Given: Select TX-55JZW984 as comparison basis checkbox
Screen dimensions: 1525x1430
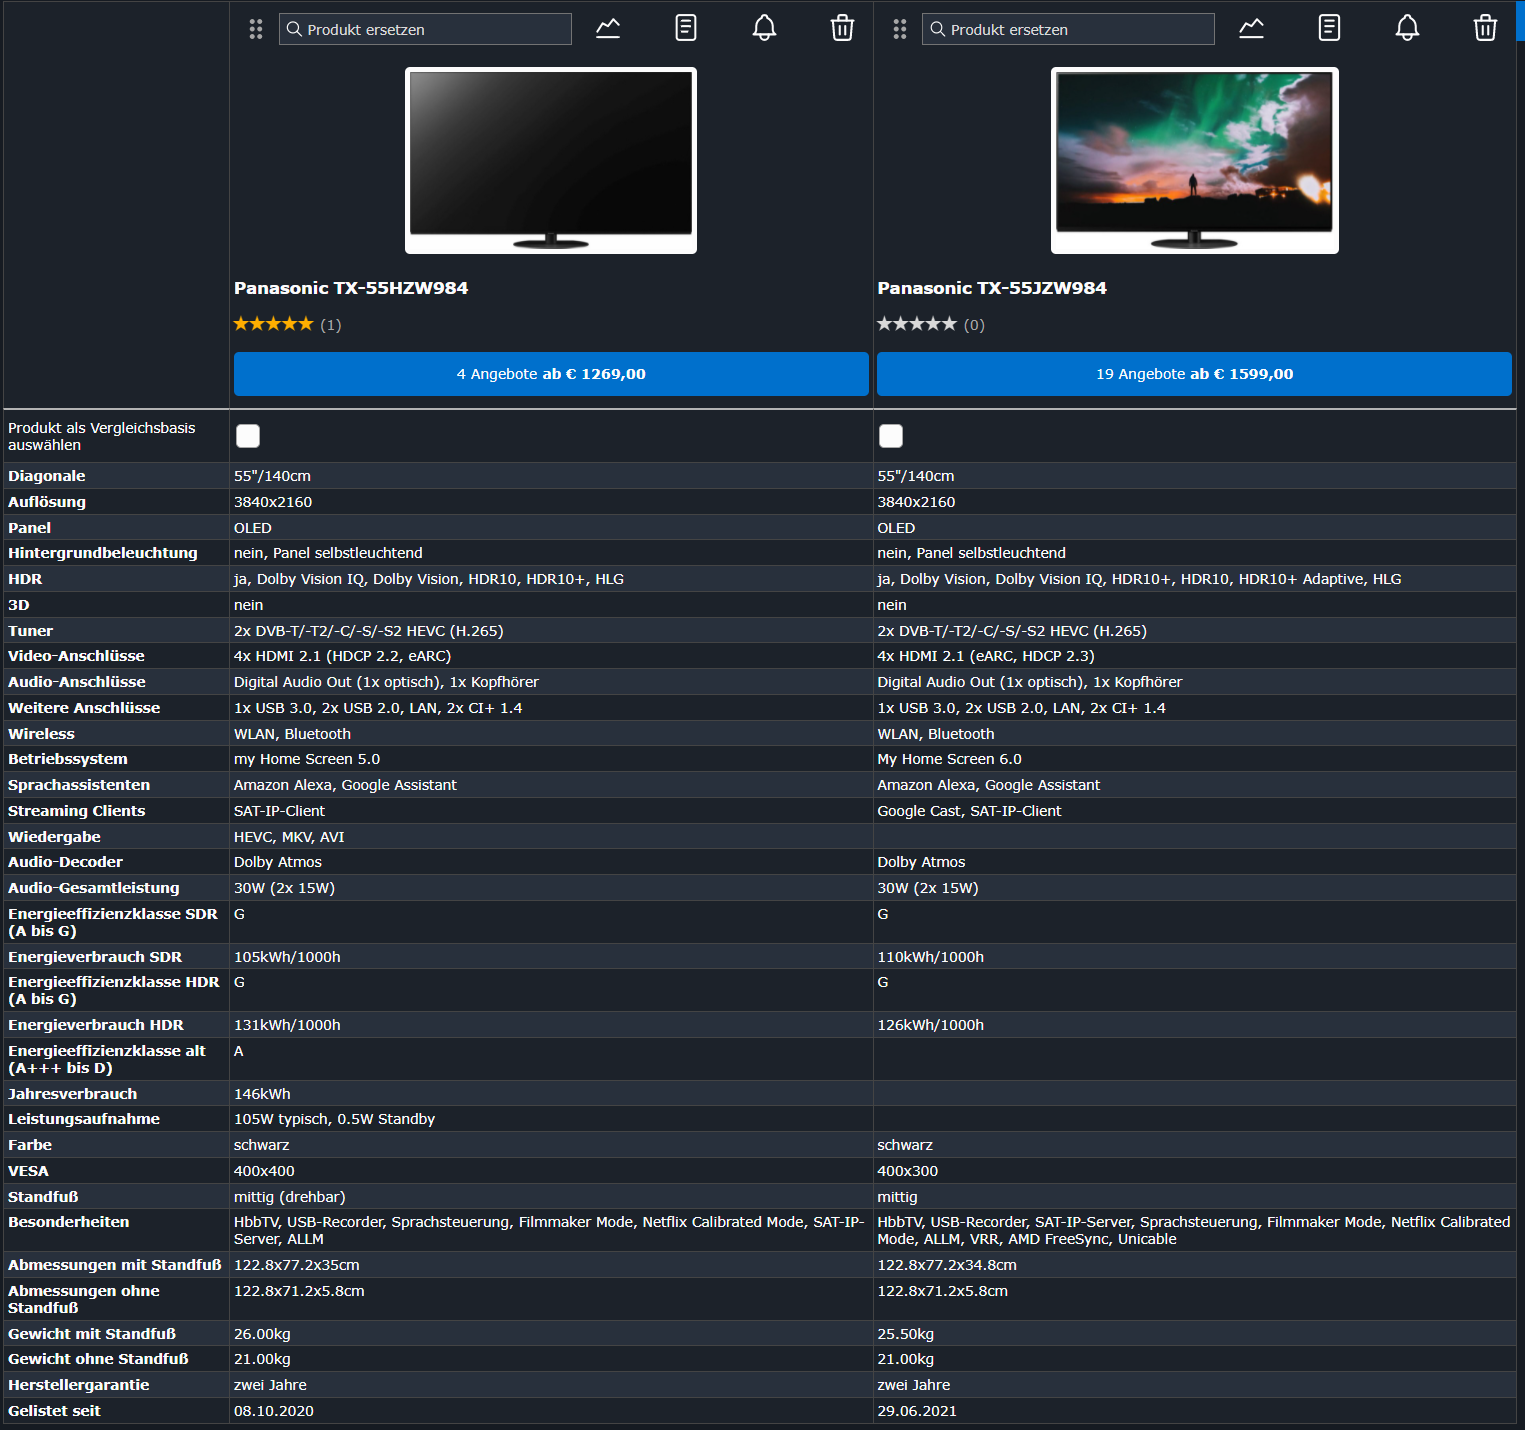Looking at the screenshot, I should (891, 436).
